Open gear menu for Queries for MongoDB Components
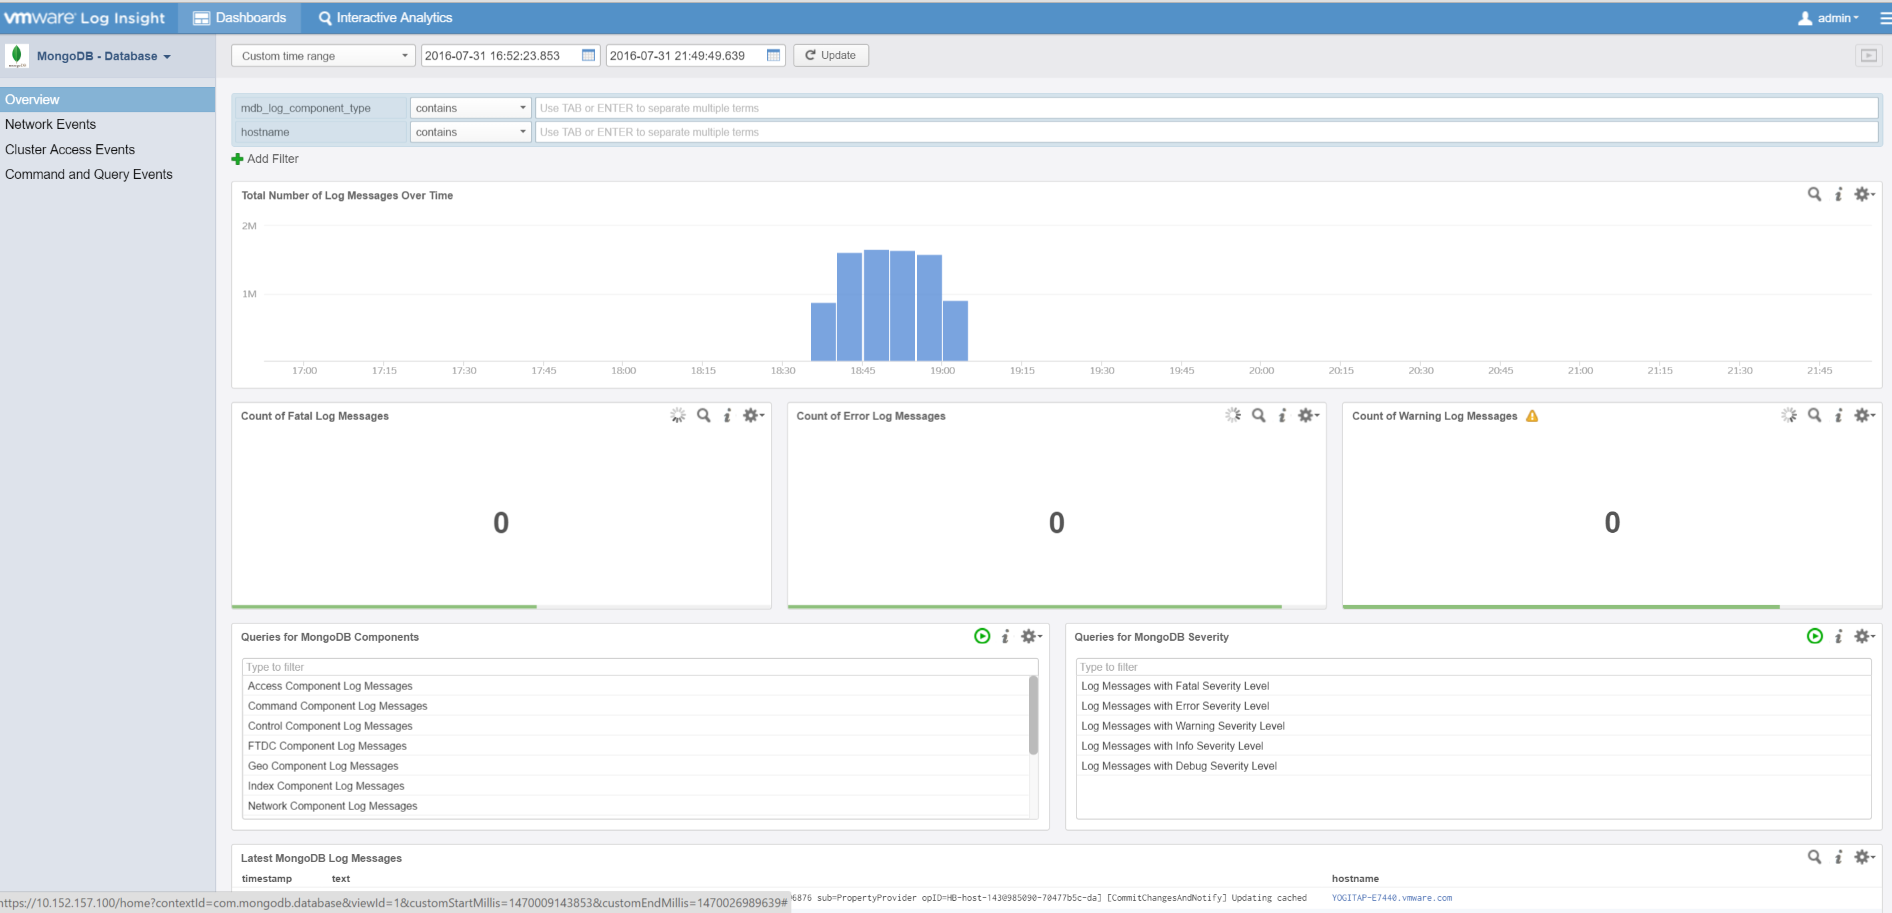This screenshot has height=913, width=1892. point(1032,636)
